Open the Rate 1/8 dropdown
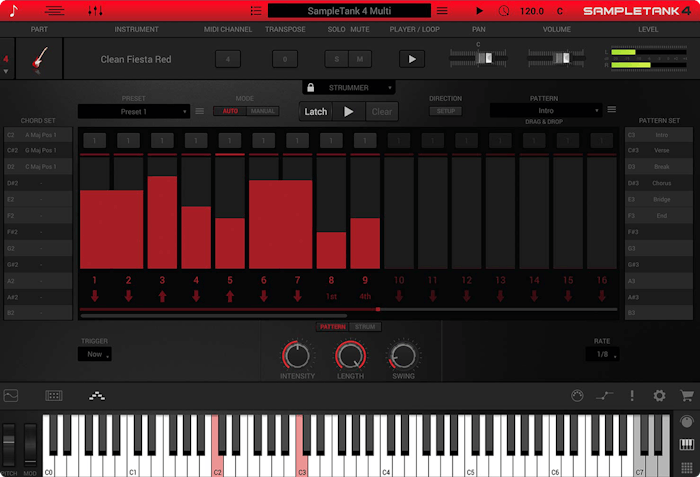700x477 pixels. [602, 354]
